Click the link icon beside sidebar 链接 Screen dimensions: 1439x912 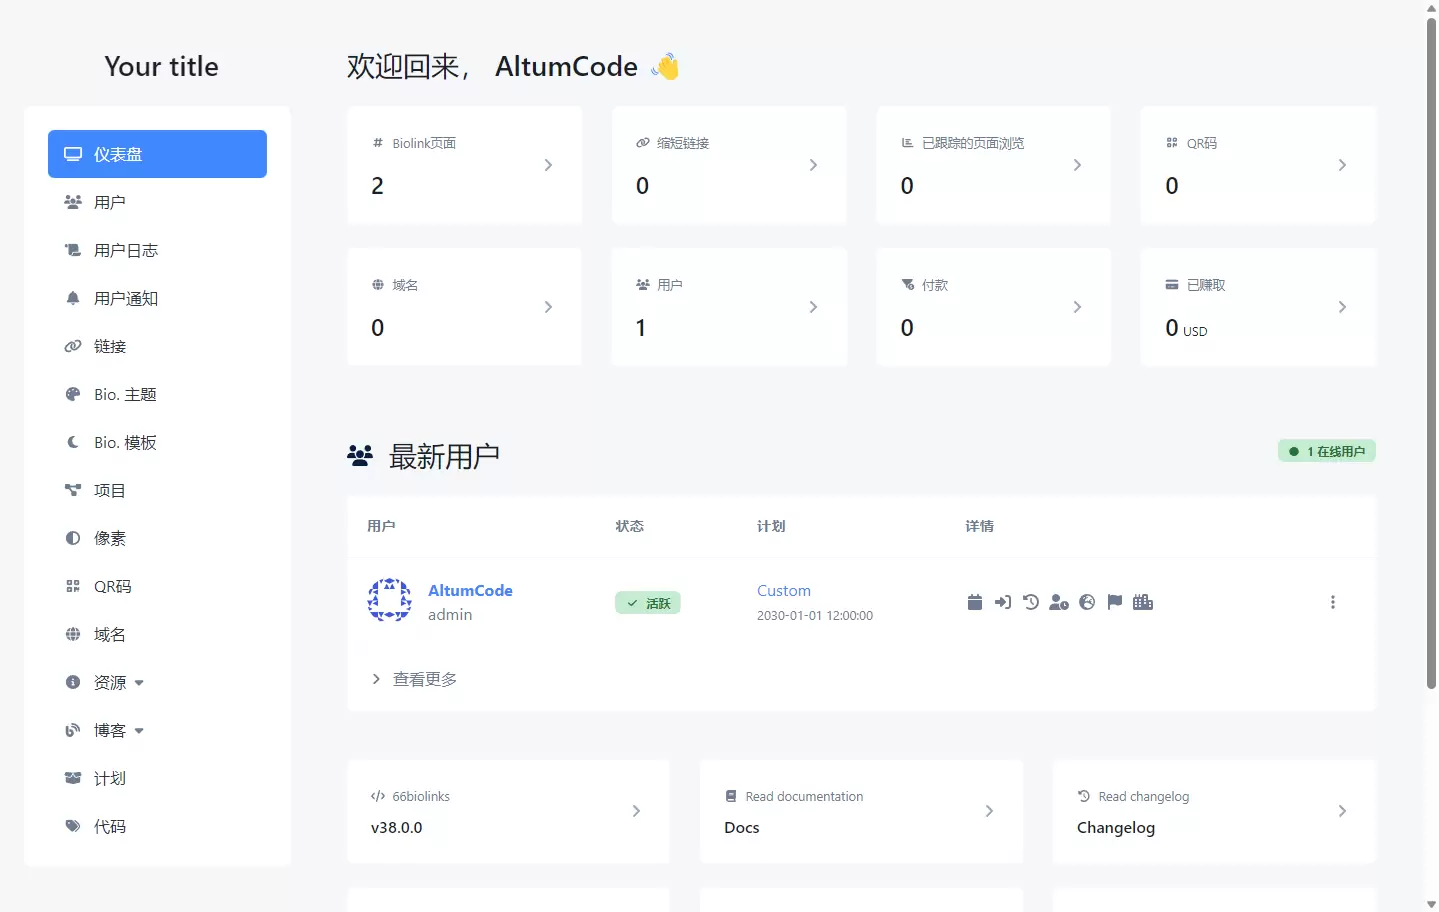coord(73,346)
